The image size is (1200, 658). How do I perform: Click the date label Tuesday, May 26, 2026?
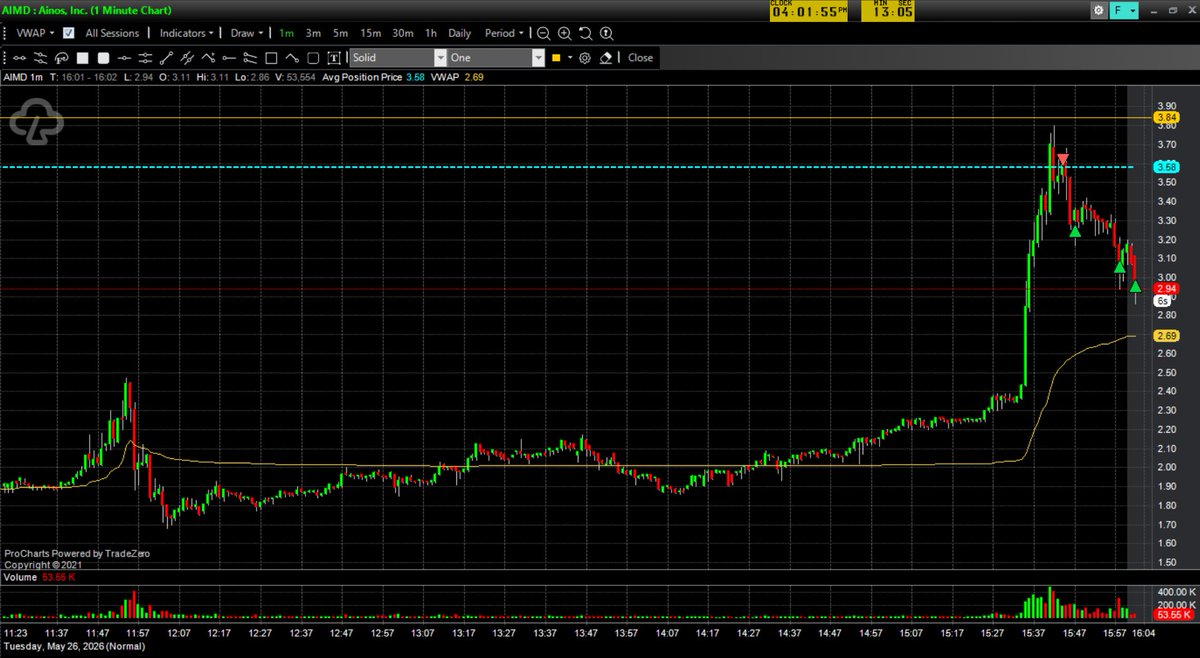(x=72, y=649)
